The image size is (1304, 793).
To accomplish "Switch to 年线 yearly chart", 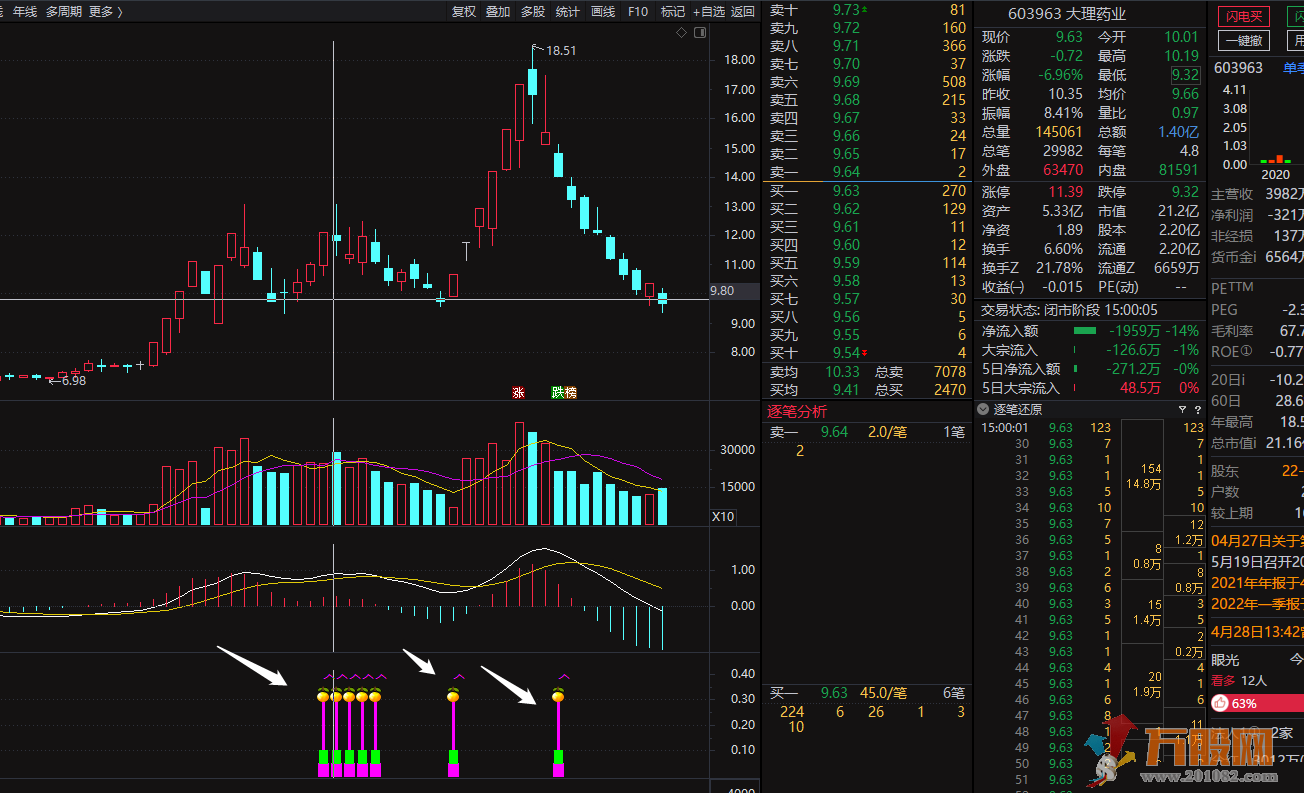I will coord(24,11).
